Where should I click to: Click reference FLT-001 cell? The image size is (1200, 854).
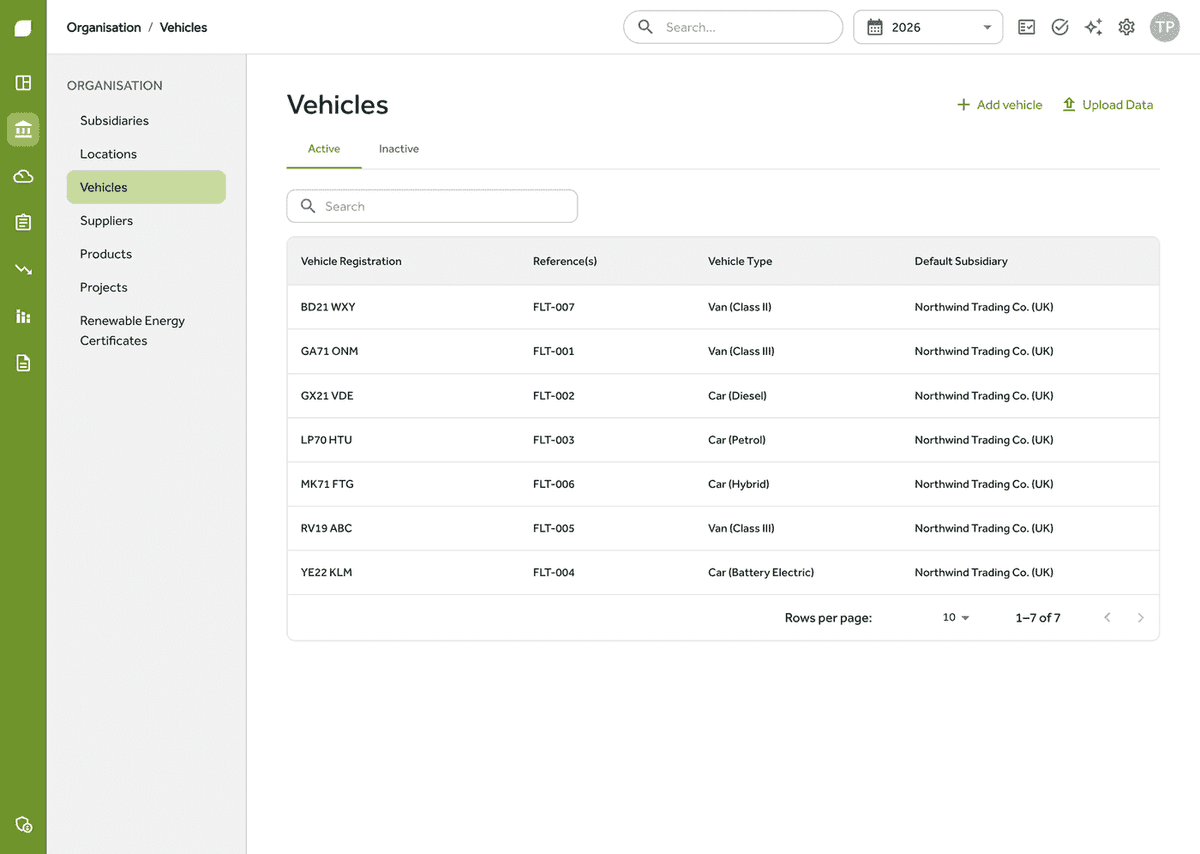tap(554, 351)
